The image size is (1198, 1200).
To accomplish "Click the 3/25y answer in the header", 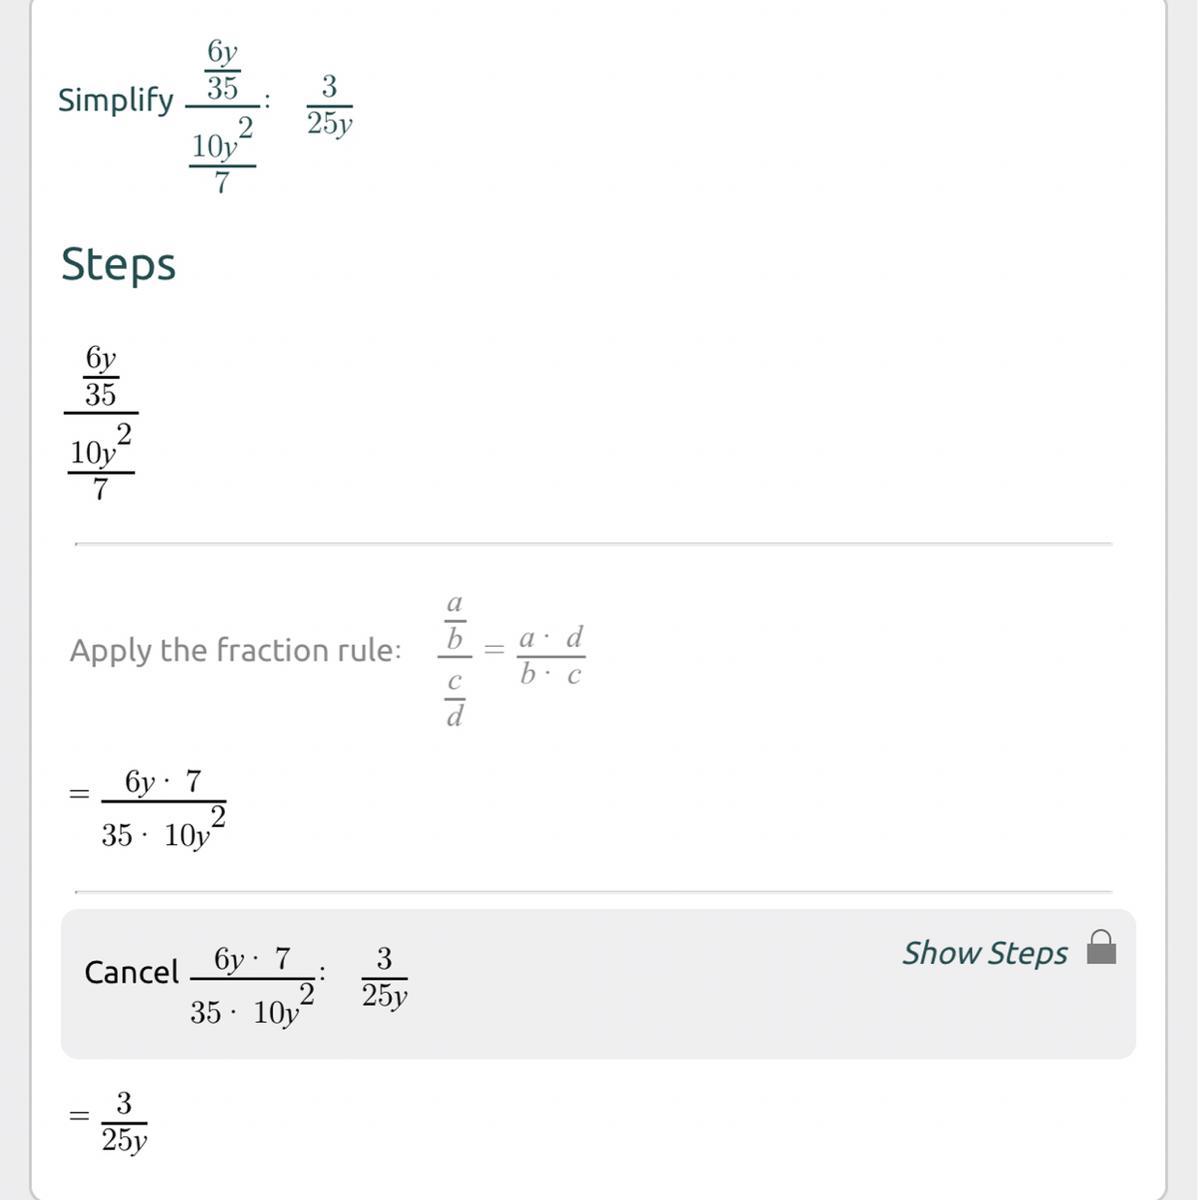I will coord(329,107).
